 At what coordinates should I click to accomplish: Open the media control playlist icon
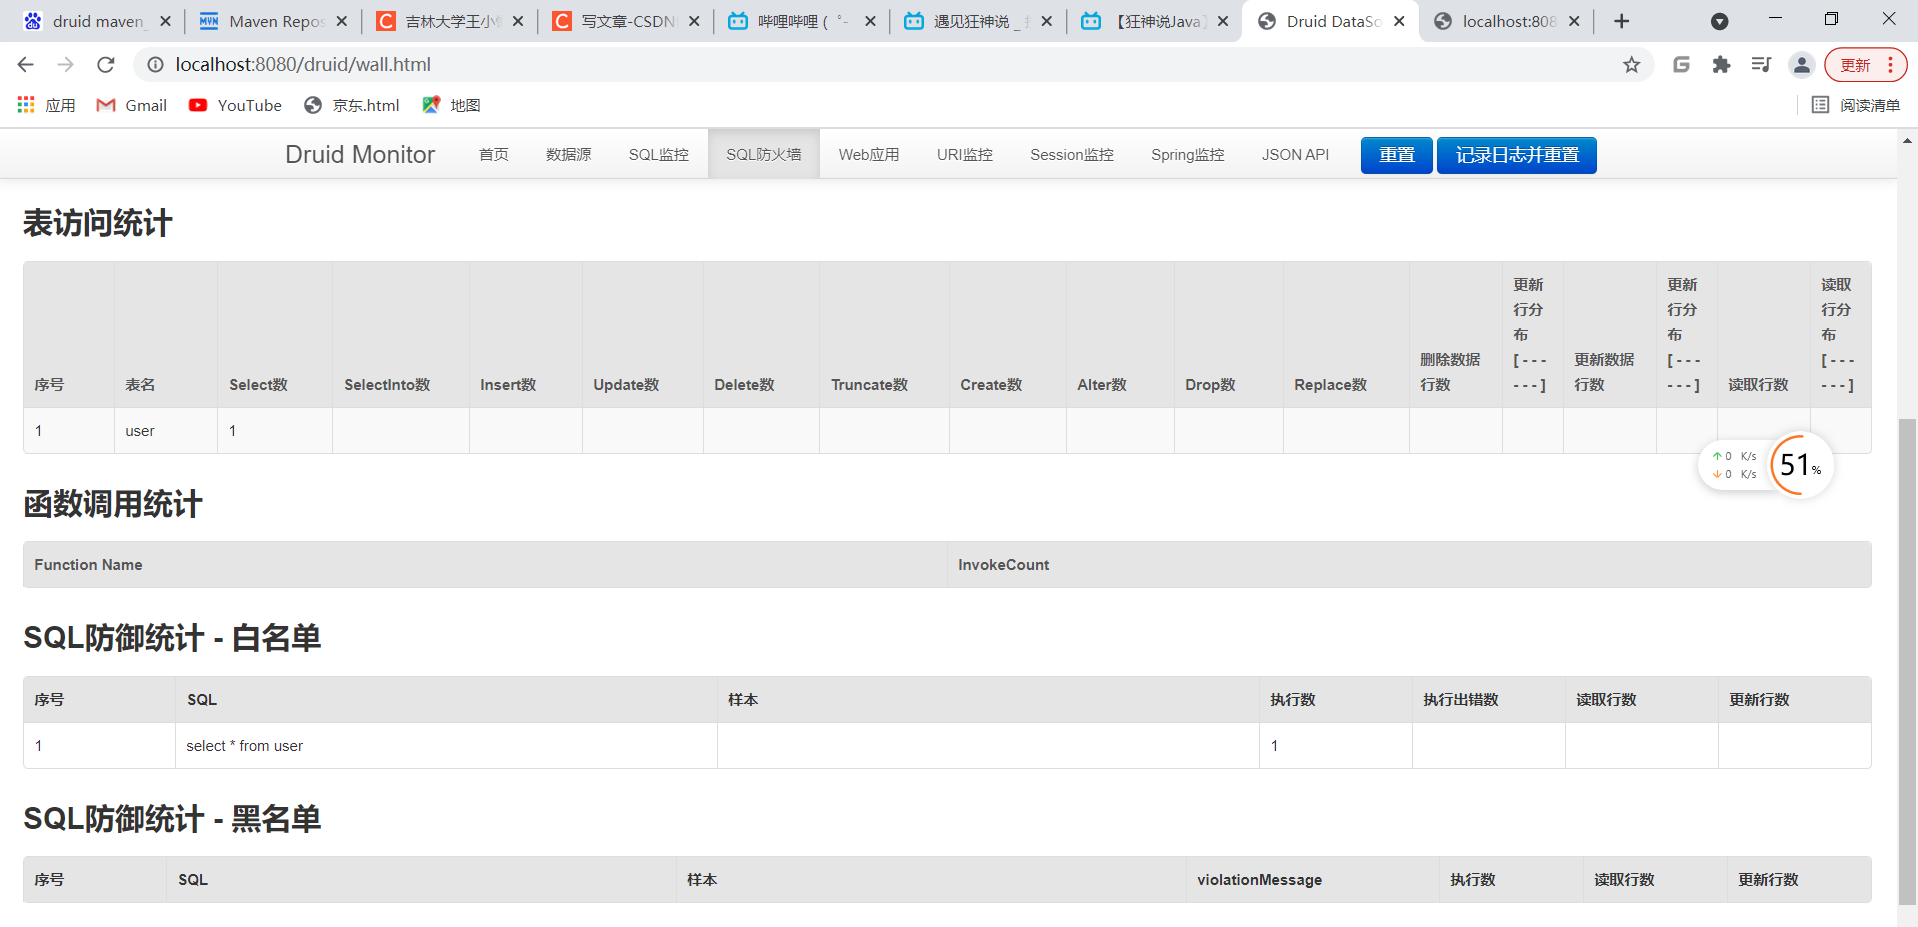[x=1761, y=65]
